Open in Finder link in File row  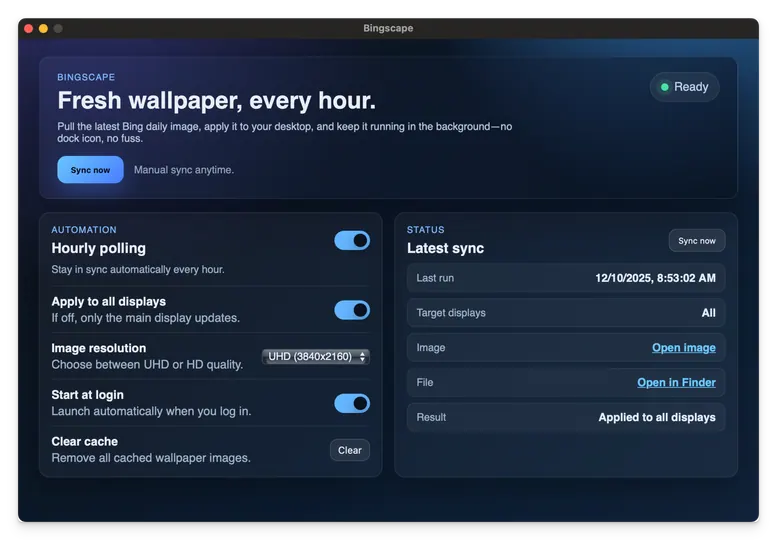click(x=676, y=382)
